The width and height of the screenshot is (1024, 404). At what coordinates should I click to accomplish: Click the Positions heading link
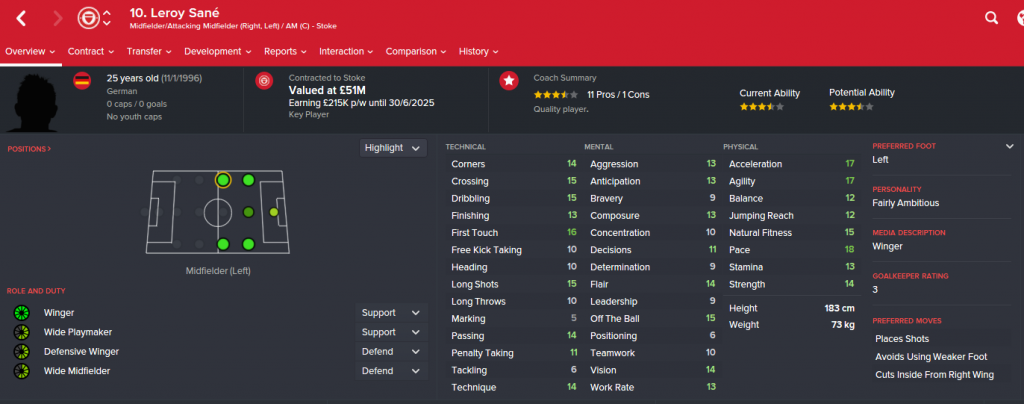[x=29, y=149]
